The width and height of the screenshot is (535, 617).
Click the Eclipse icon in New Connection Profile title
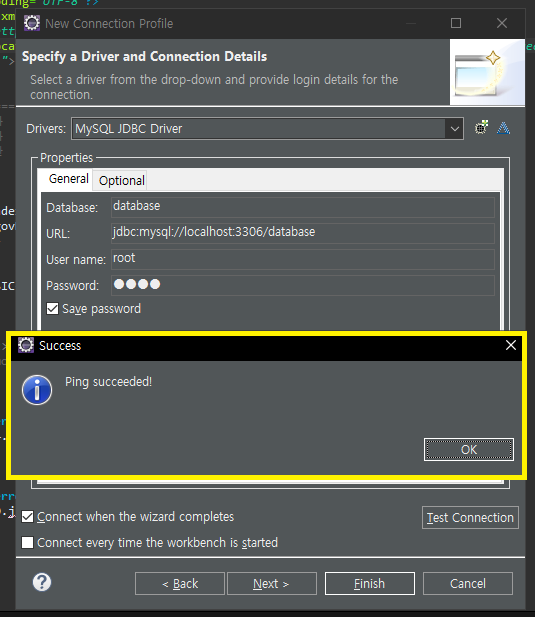click(x=32, y=23)
